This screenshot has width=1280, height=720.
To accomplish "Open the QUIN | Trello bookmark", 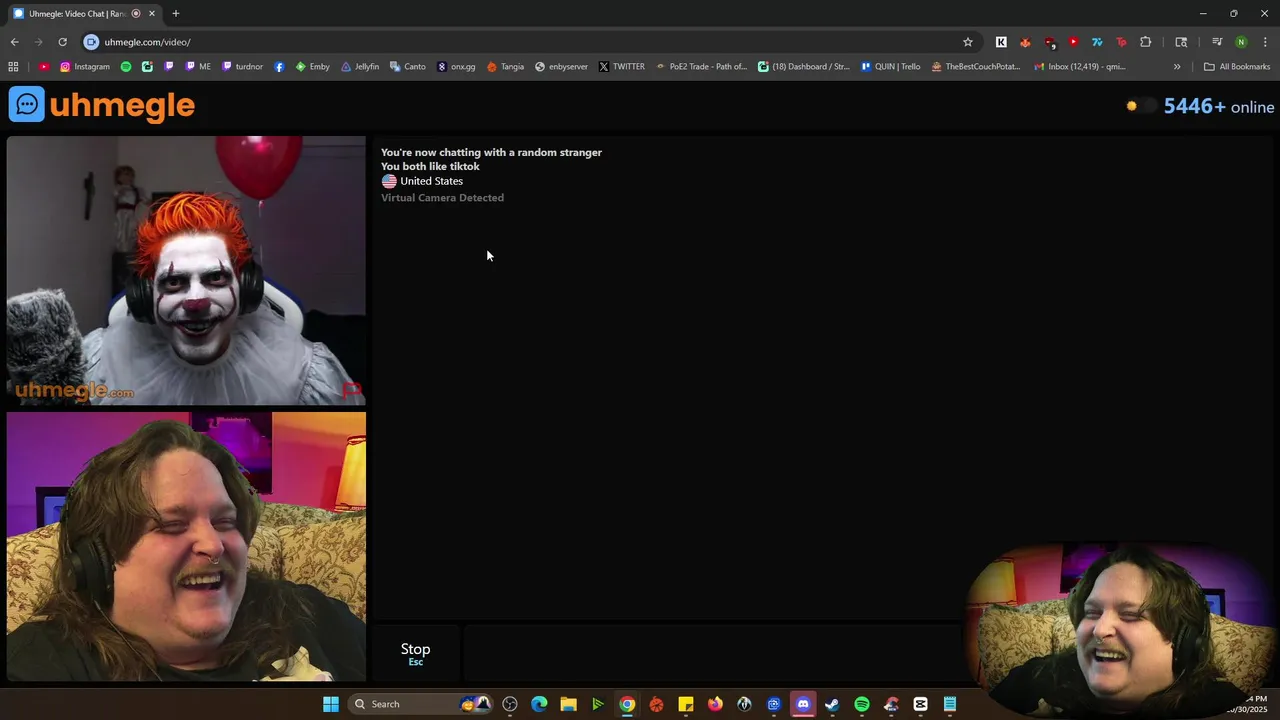I will 891,67.
